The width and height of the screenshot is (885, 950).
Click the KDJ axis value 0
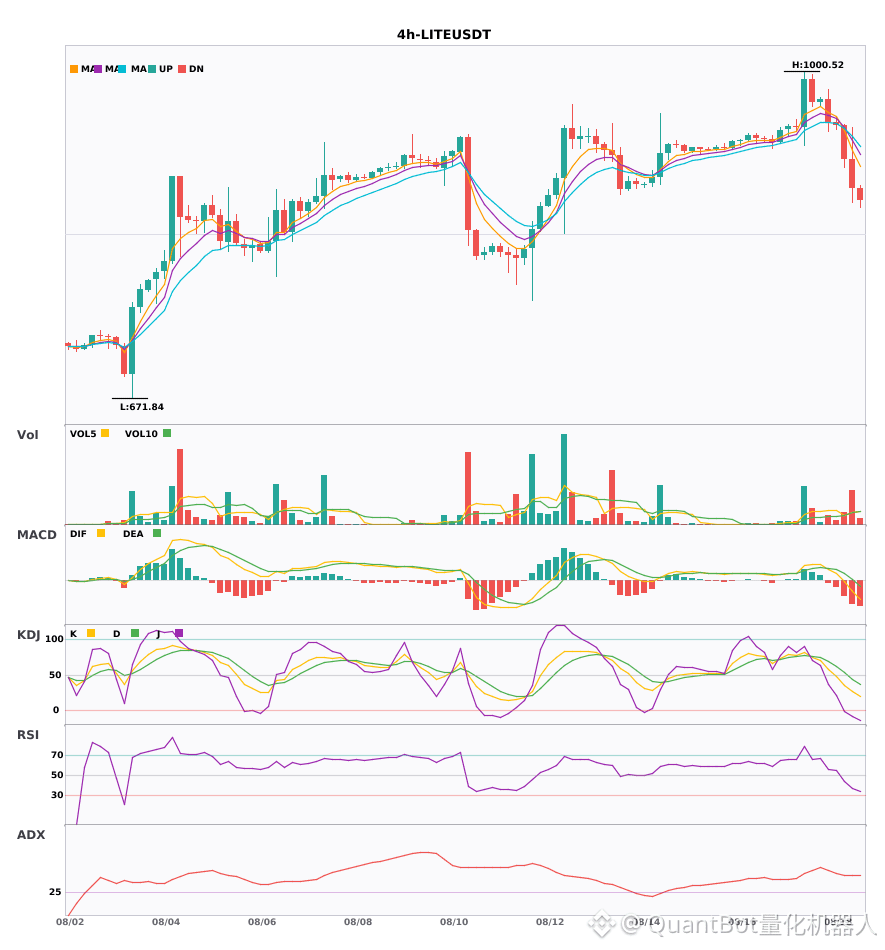(56, 710)
